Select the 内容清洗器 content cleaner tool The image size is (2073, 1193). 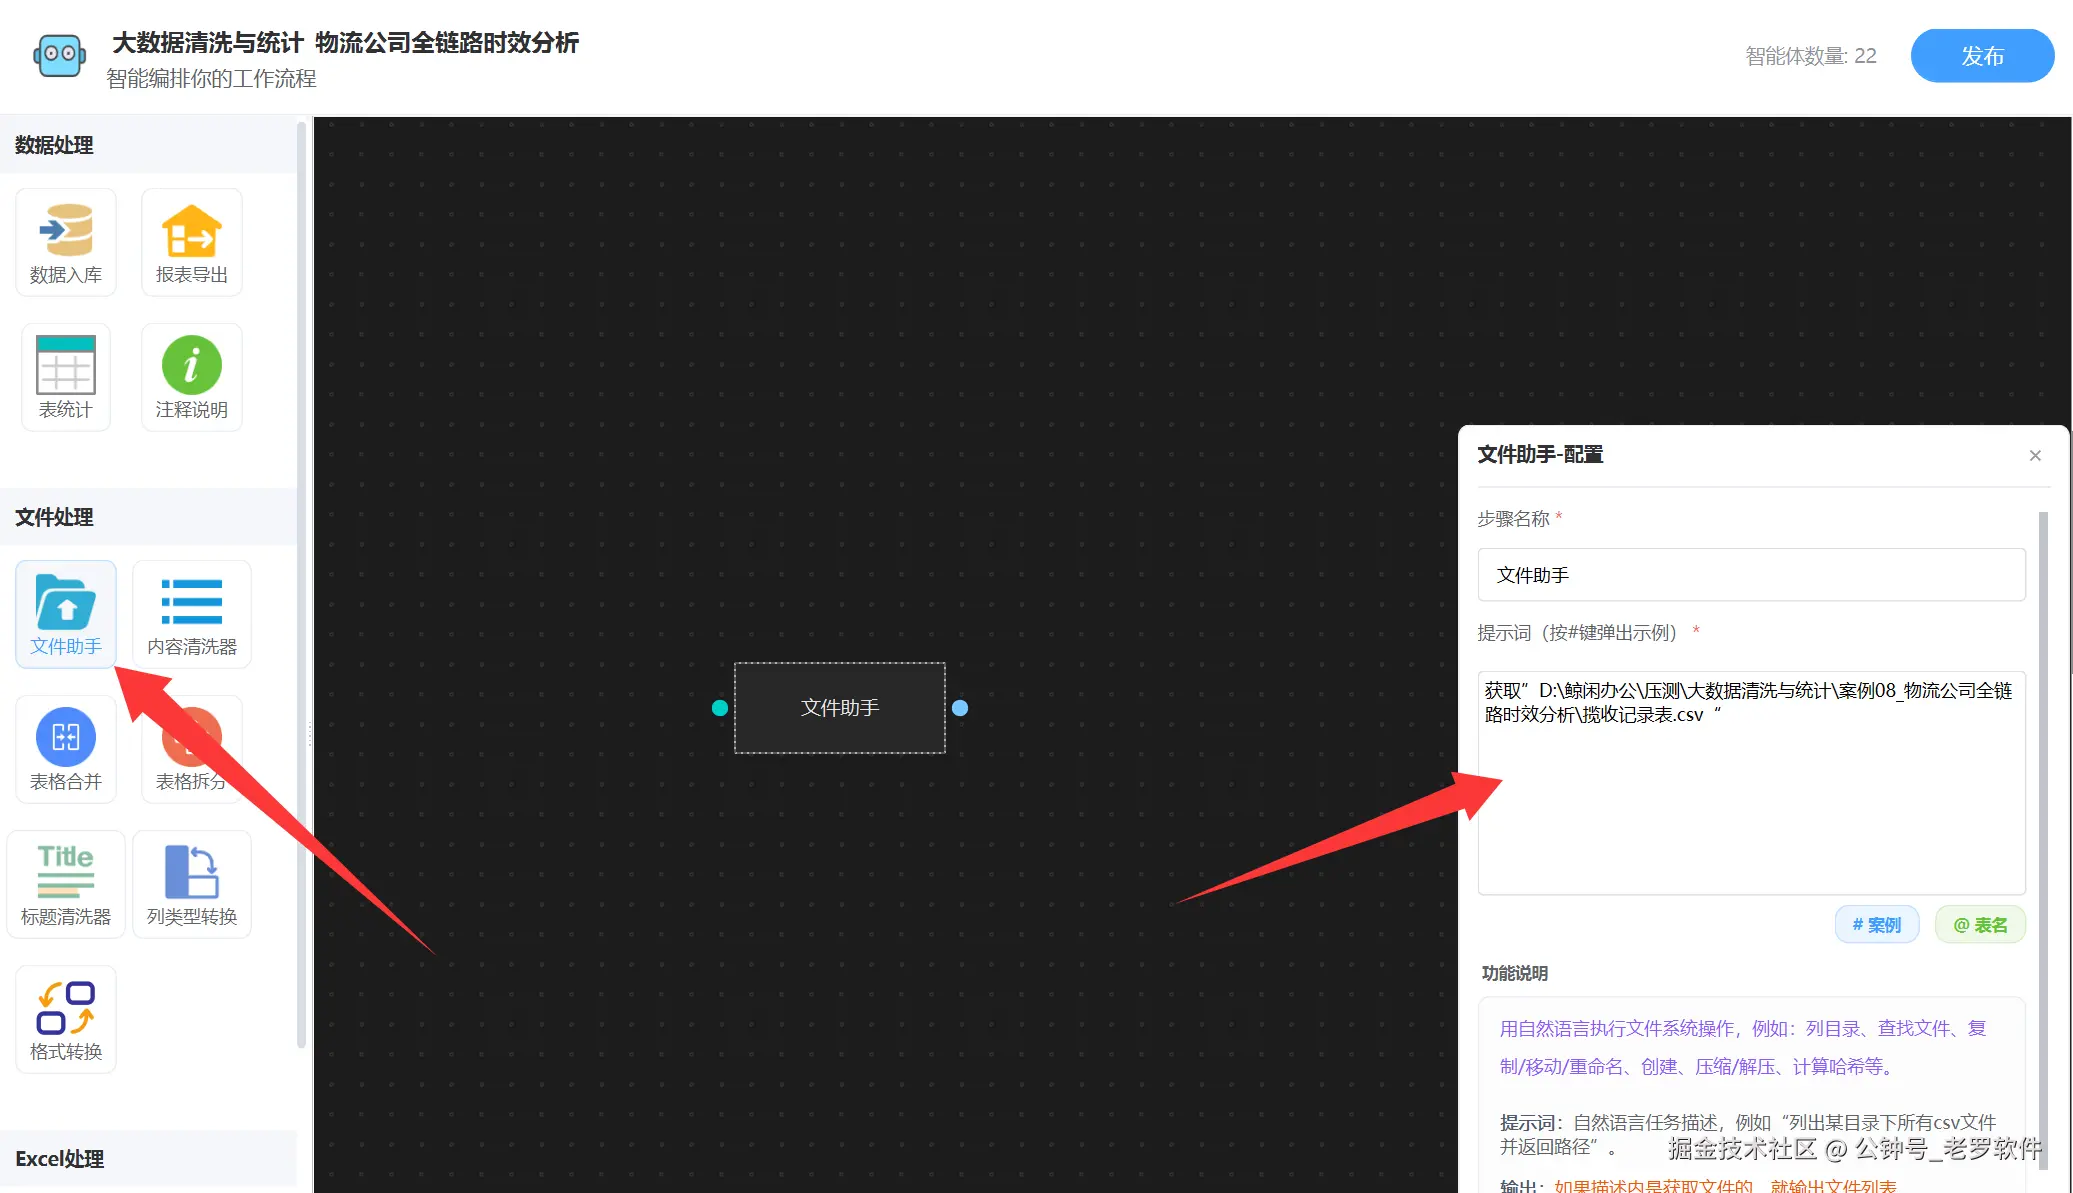tap(192, 614)
